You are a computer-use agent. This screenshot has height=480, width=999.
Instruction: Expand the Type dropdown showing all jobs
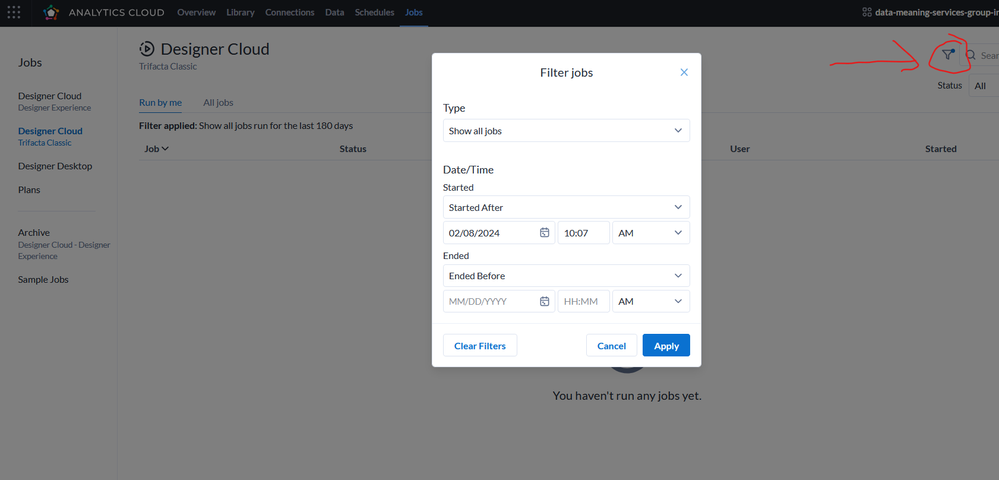coord(566,131)
